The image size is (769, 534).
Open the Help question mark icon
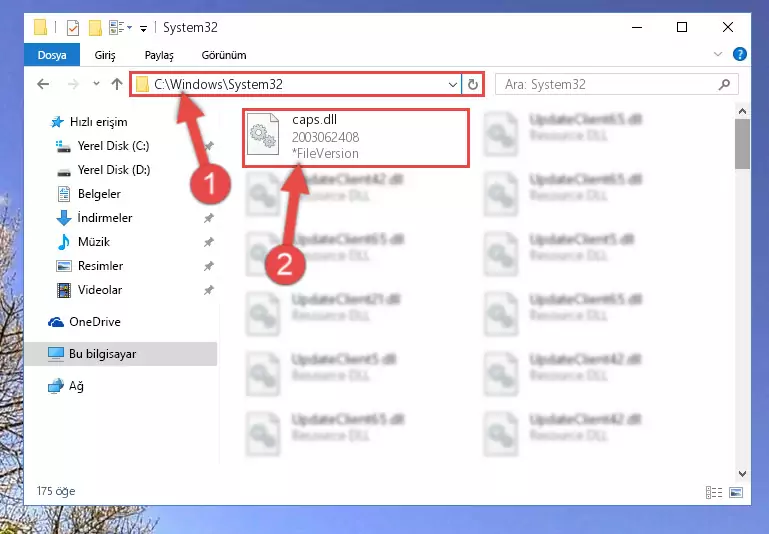click(740, 54)
